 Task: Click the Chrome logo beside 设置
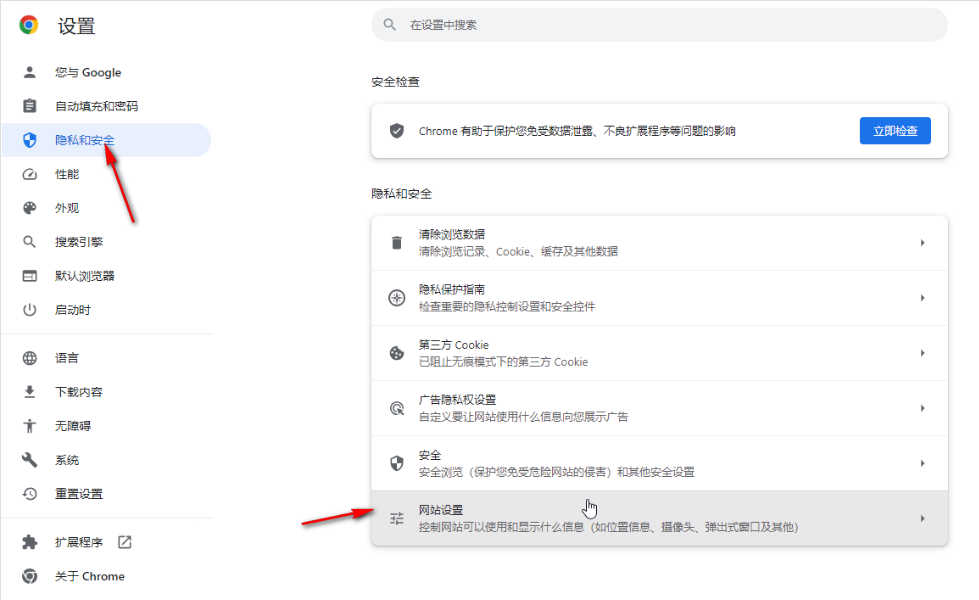[x=29, y=25]
